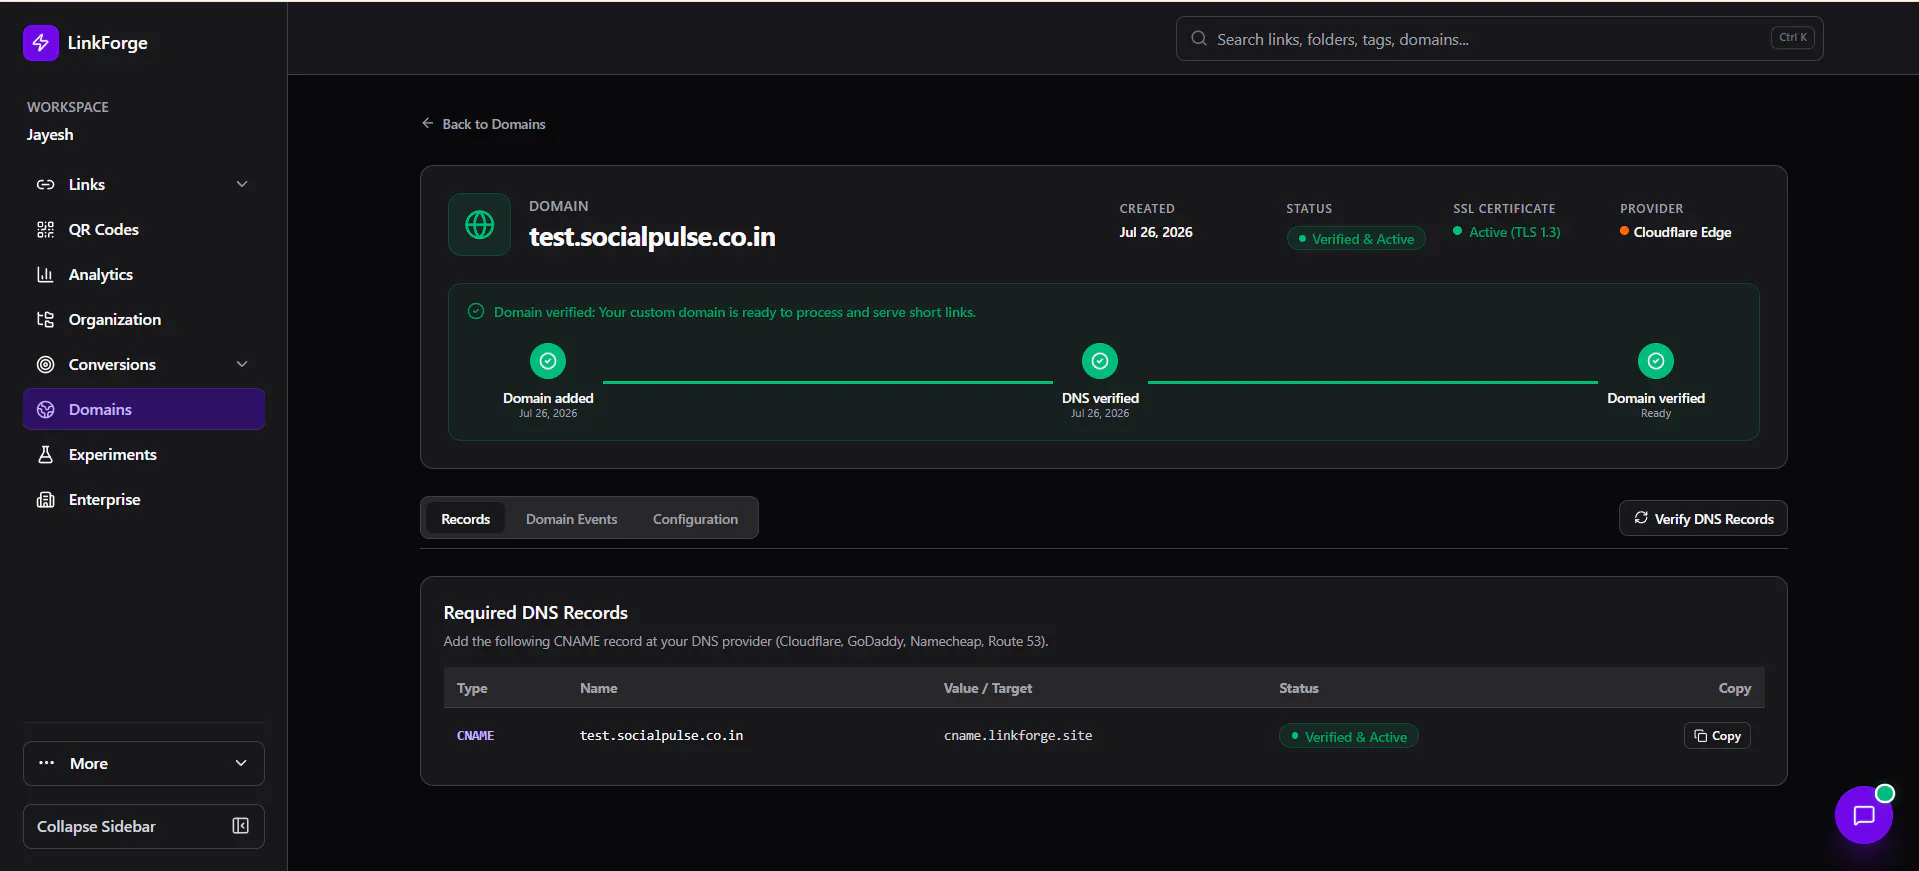Click the three-dots icon beside More

point(47,763)
